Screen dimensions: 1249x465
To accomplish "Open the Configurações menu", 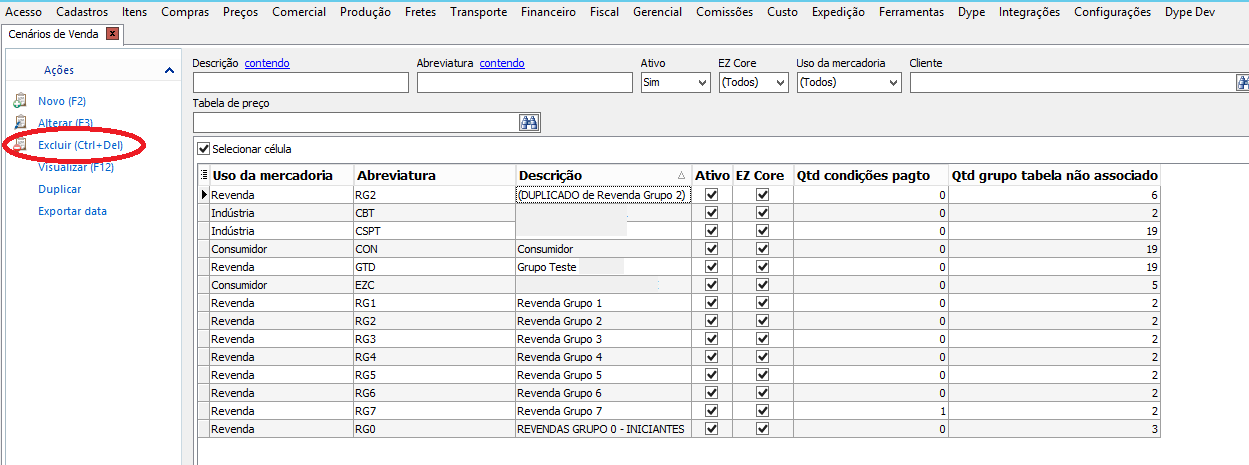I will pos(1112,12).
